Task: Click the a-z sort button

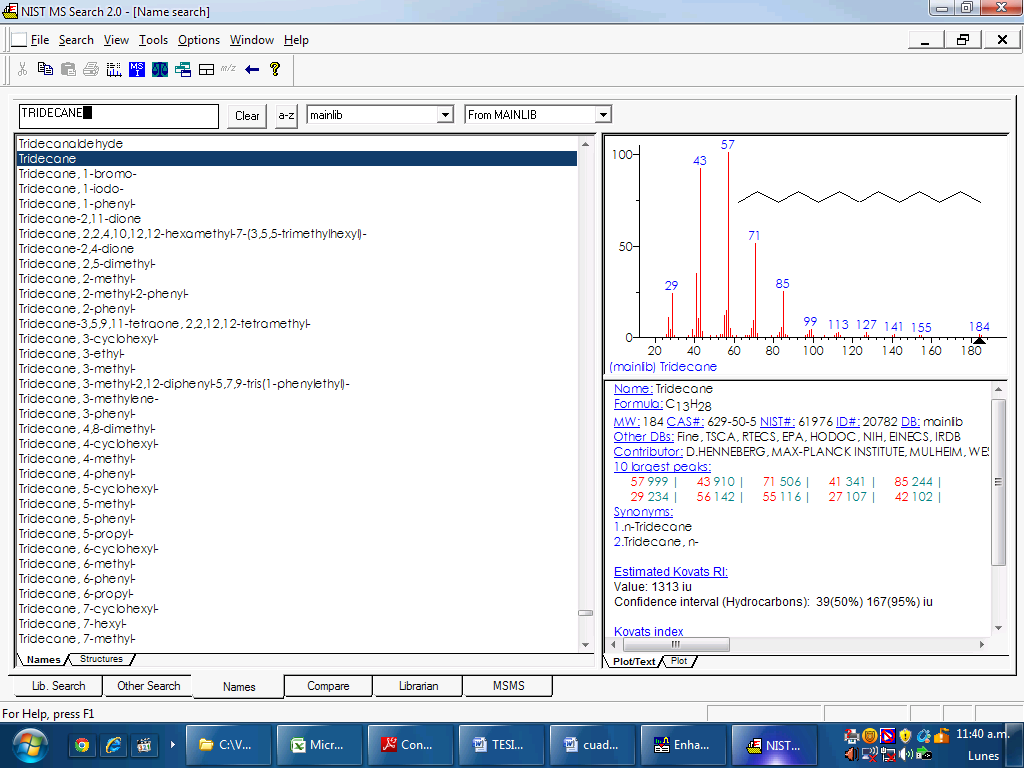Action: [286, 116]
